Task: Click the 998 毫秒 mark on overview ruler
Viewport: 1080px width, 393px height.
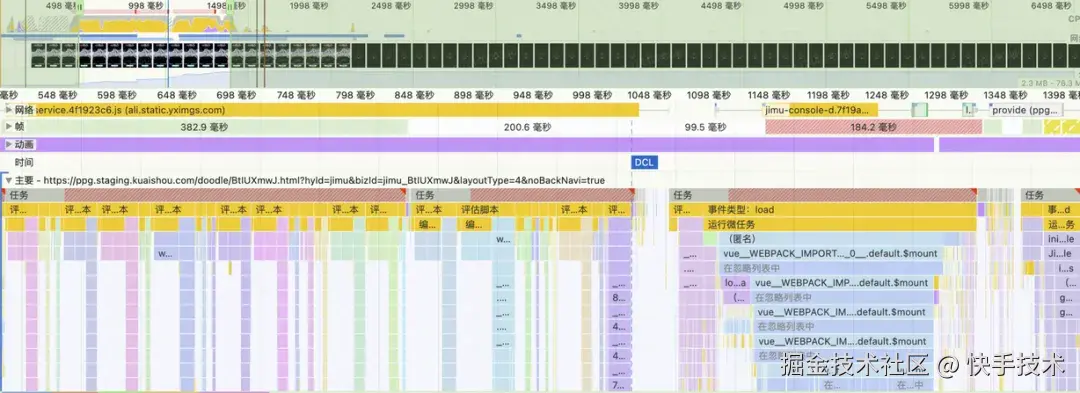Action: pyautogui.click(x=146, y=6)
